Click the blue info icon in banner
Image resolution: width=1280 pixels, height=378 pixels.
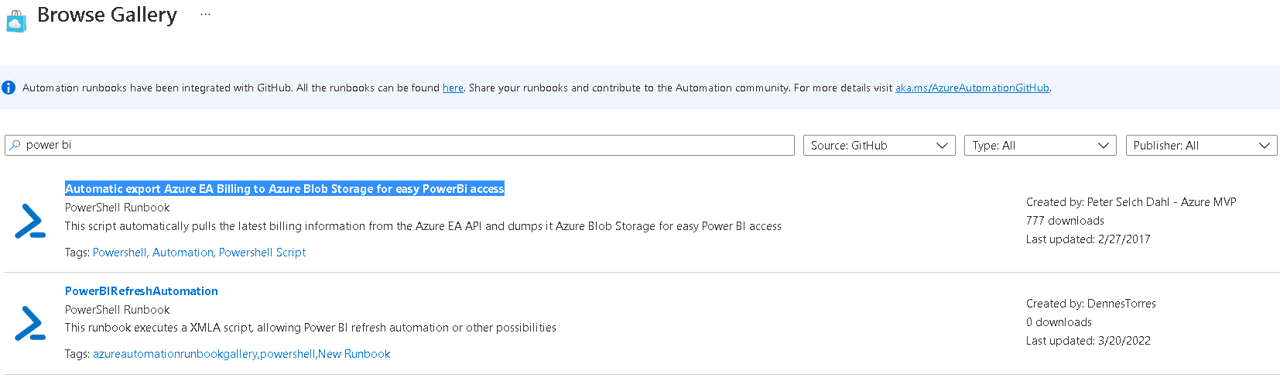(x=10, y=88)
